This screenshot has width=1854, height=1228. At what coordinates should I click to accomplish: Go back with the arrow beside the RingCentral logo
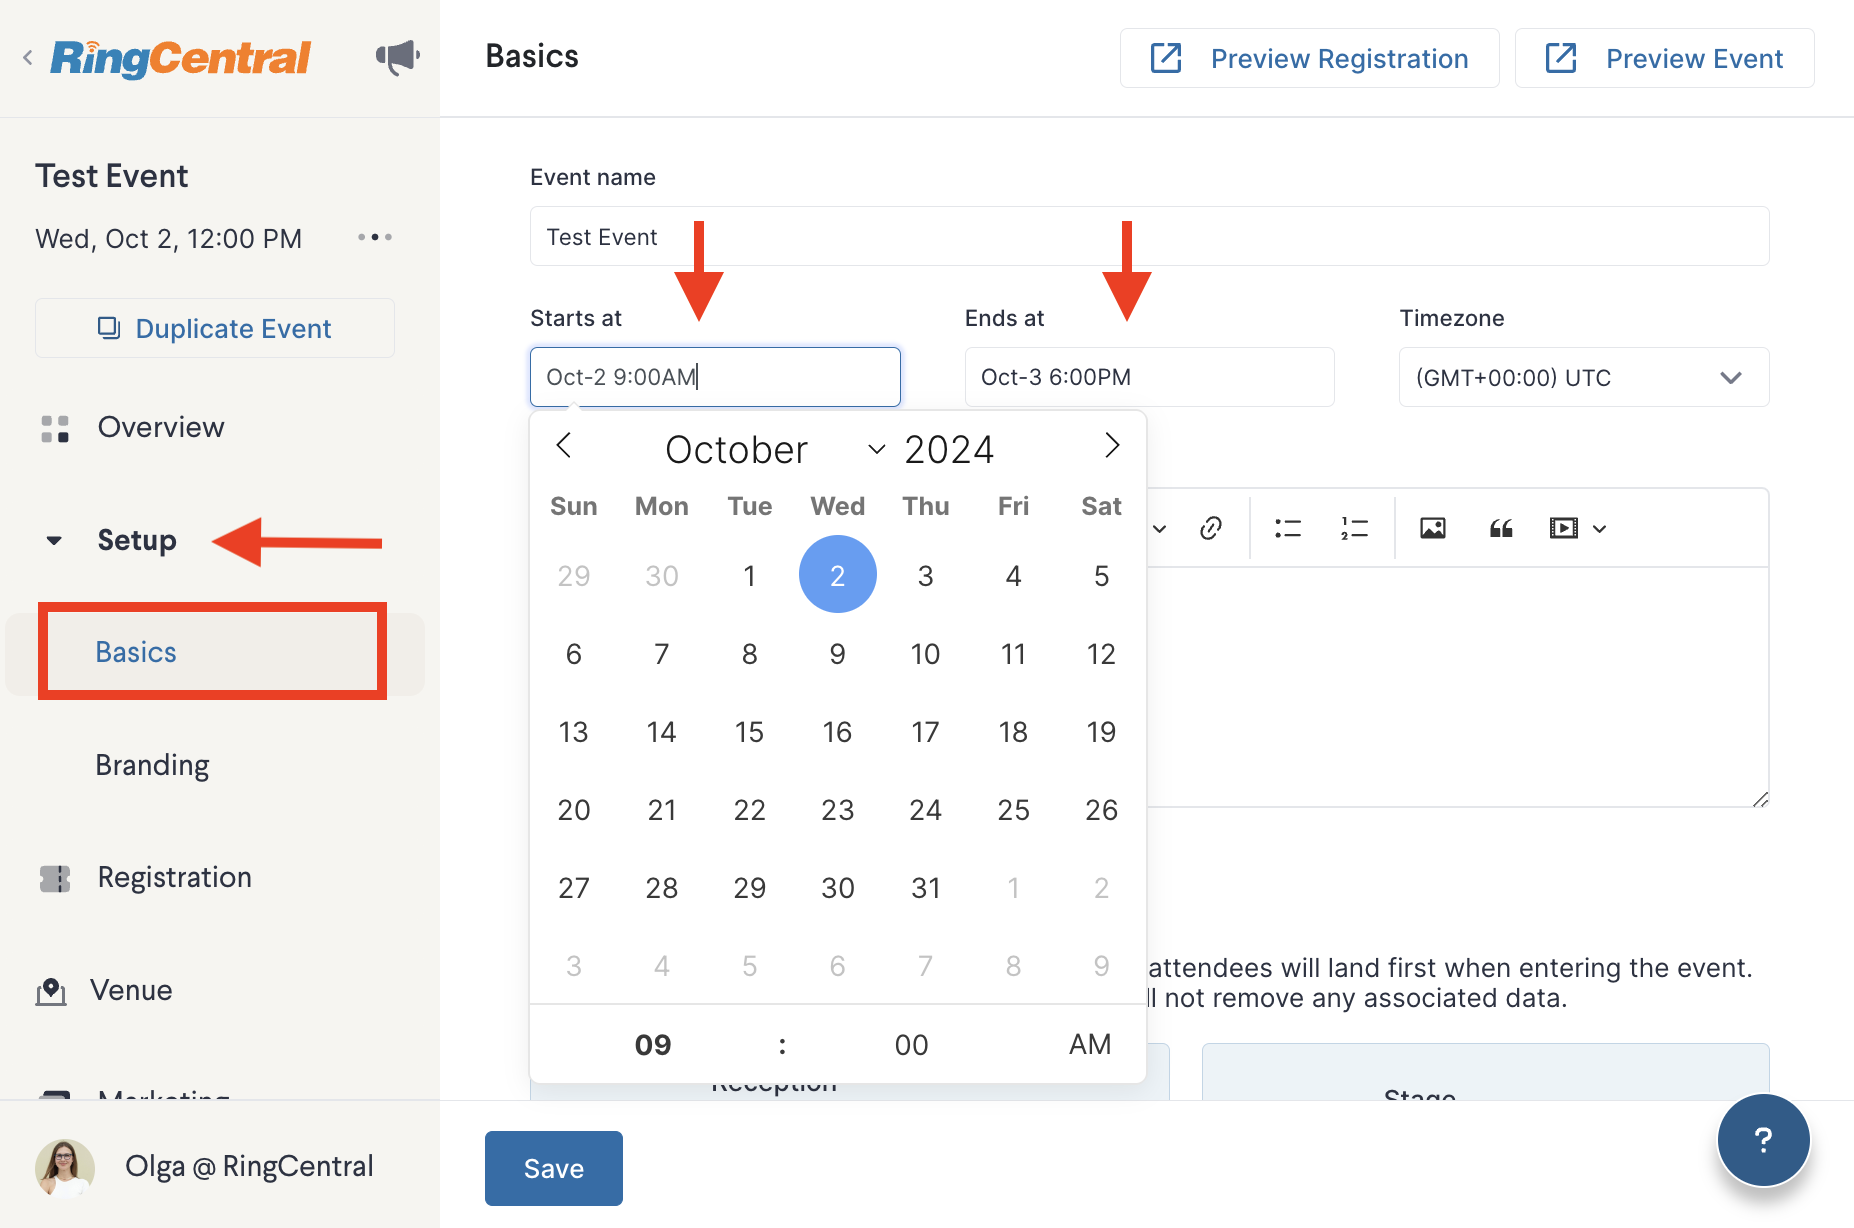pos(28,58)
